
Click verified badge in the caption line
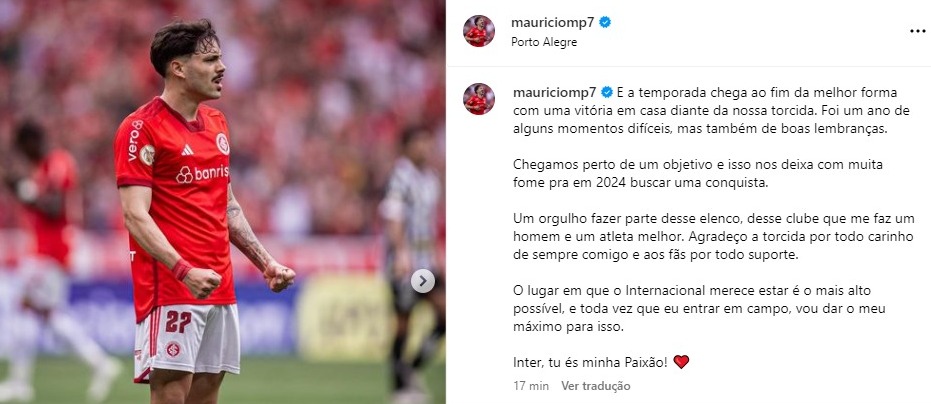(x=607, y=93)
